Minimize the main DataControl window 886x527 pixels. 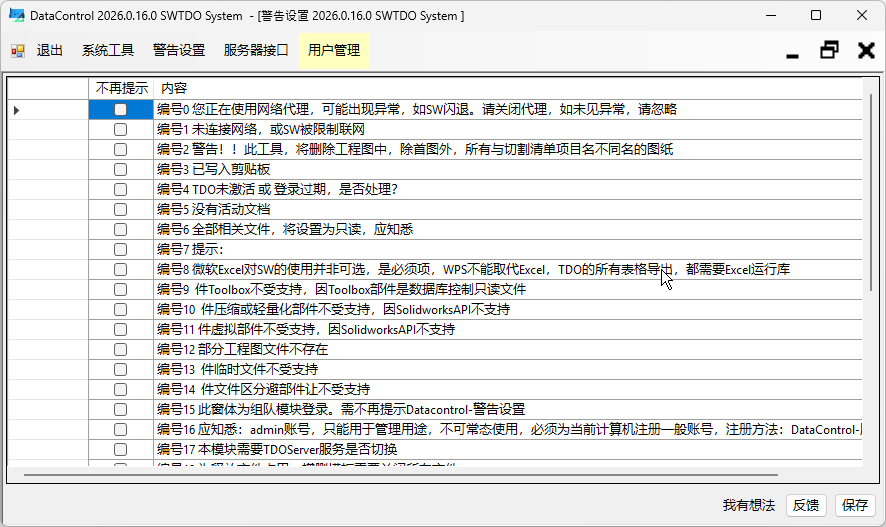[x=770, y=16]
